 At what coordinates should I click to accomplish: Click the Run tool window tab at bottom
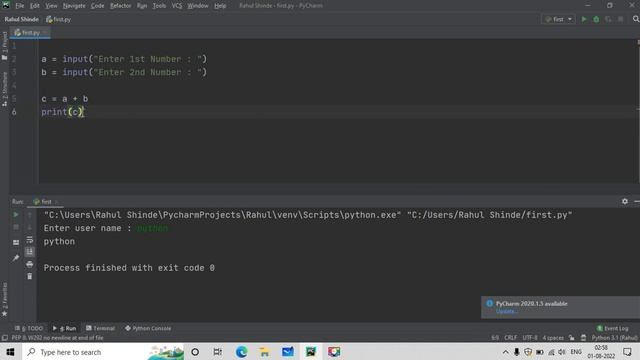click(64, 328)
